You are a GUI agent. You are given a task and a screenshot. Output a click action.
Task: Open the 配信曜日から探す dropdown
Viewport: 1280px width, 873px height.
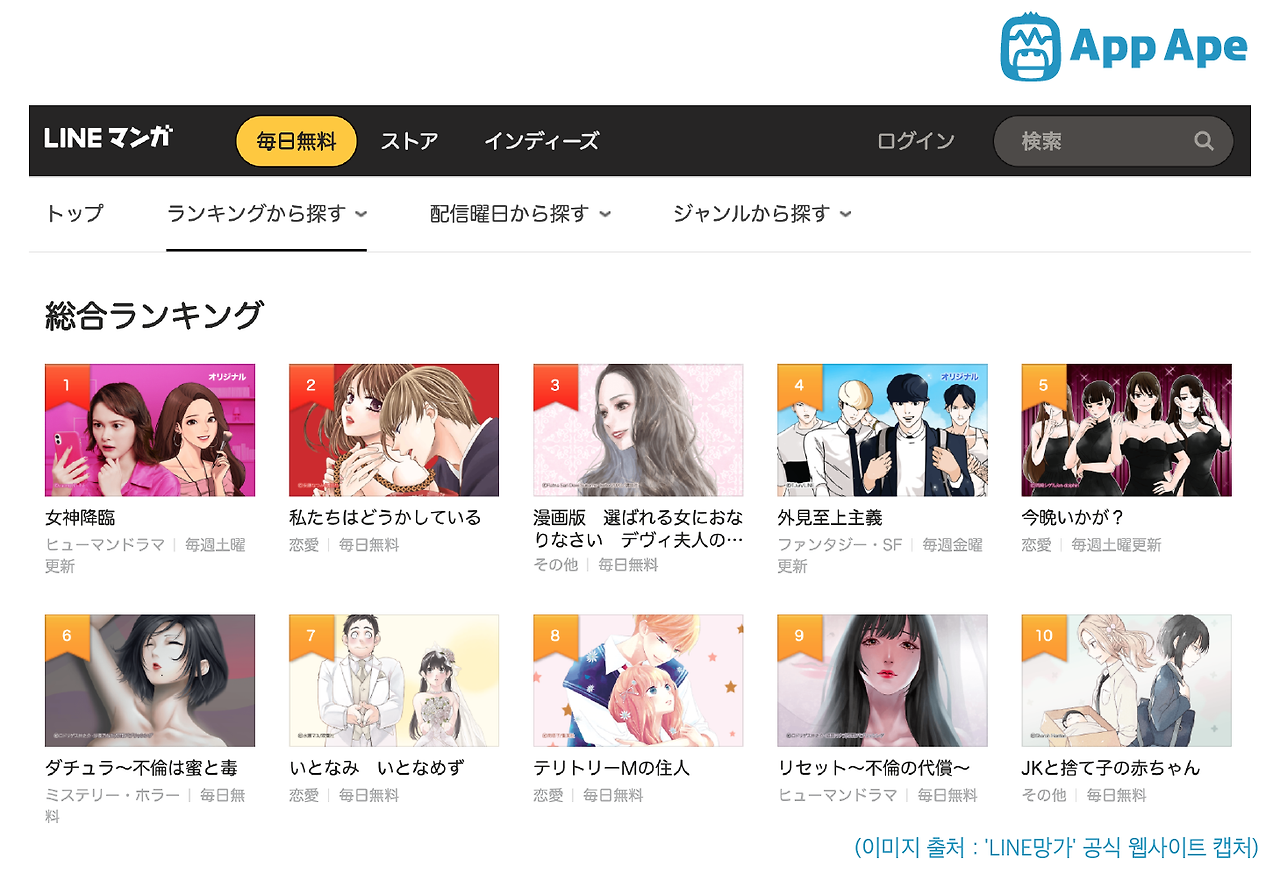click(x=516, y=213)
